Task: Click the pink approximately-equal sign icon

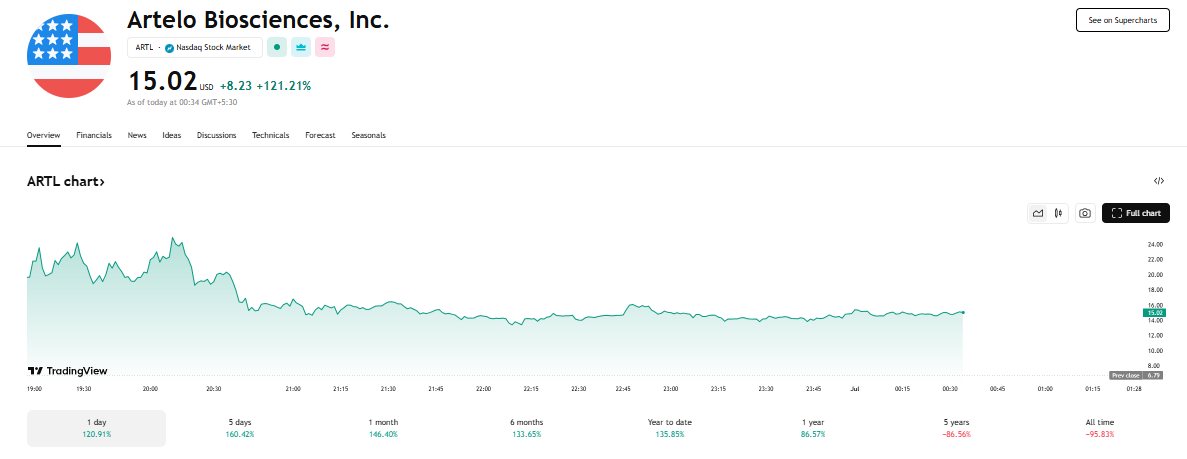Action: coord(325,47)
